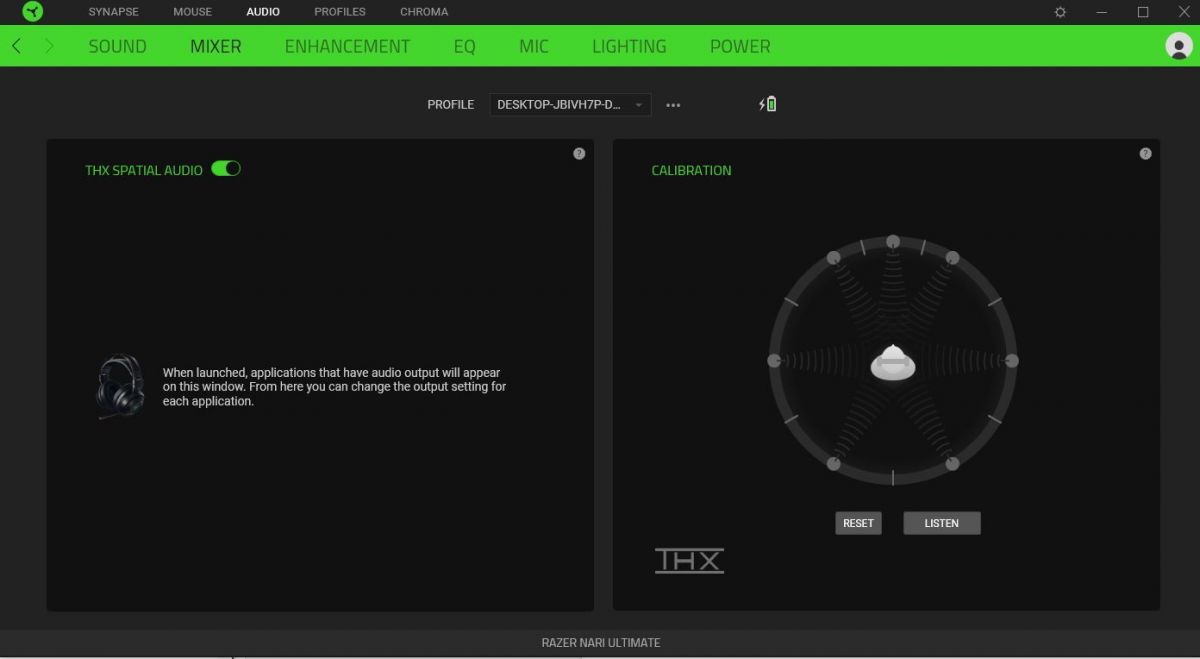Open the Profiles tab
Image resolution: width=1200 pixels, height=659 pixels.
[x=340, y=12]
